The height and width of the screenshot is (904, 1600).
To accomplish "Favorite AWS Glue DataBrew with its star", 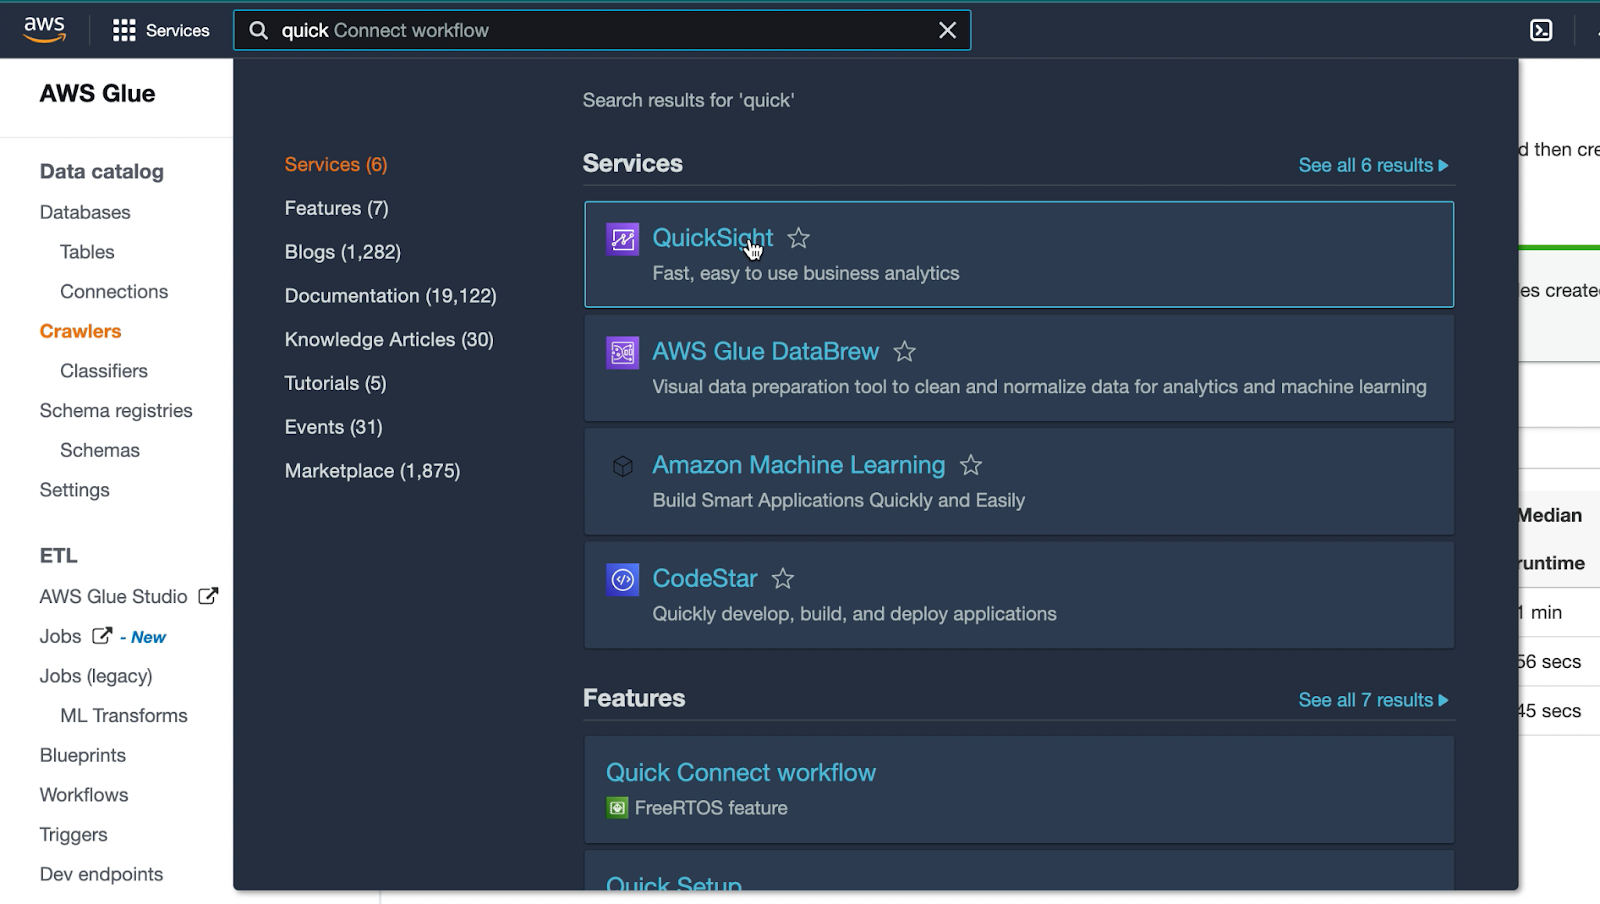I will (904, 352).
